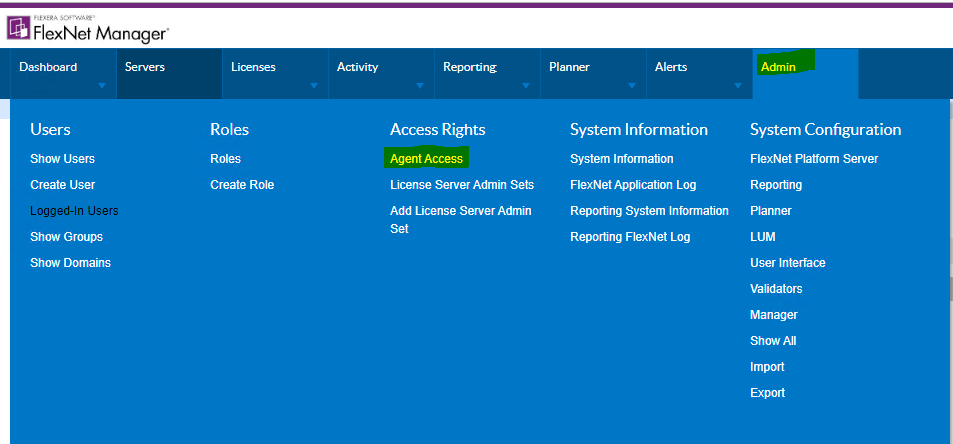Expand the Licenses dropdown arrow
This screenshot has height=444, width=953.
pyautogui.click(x=314, y=86)
